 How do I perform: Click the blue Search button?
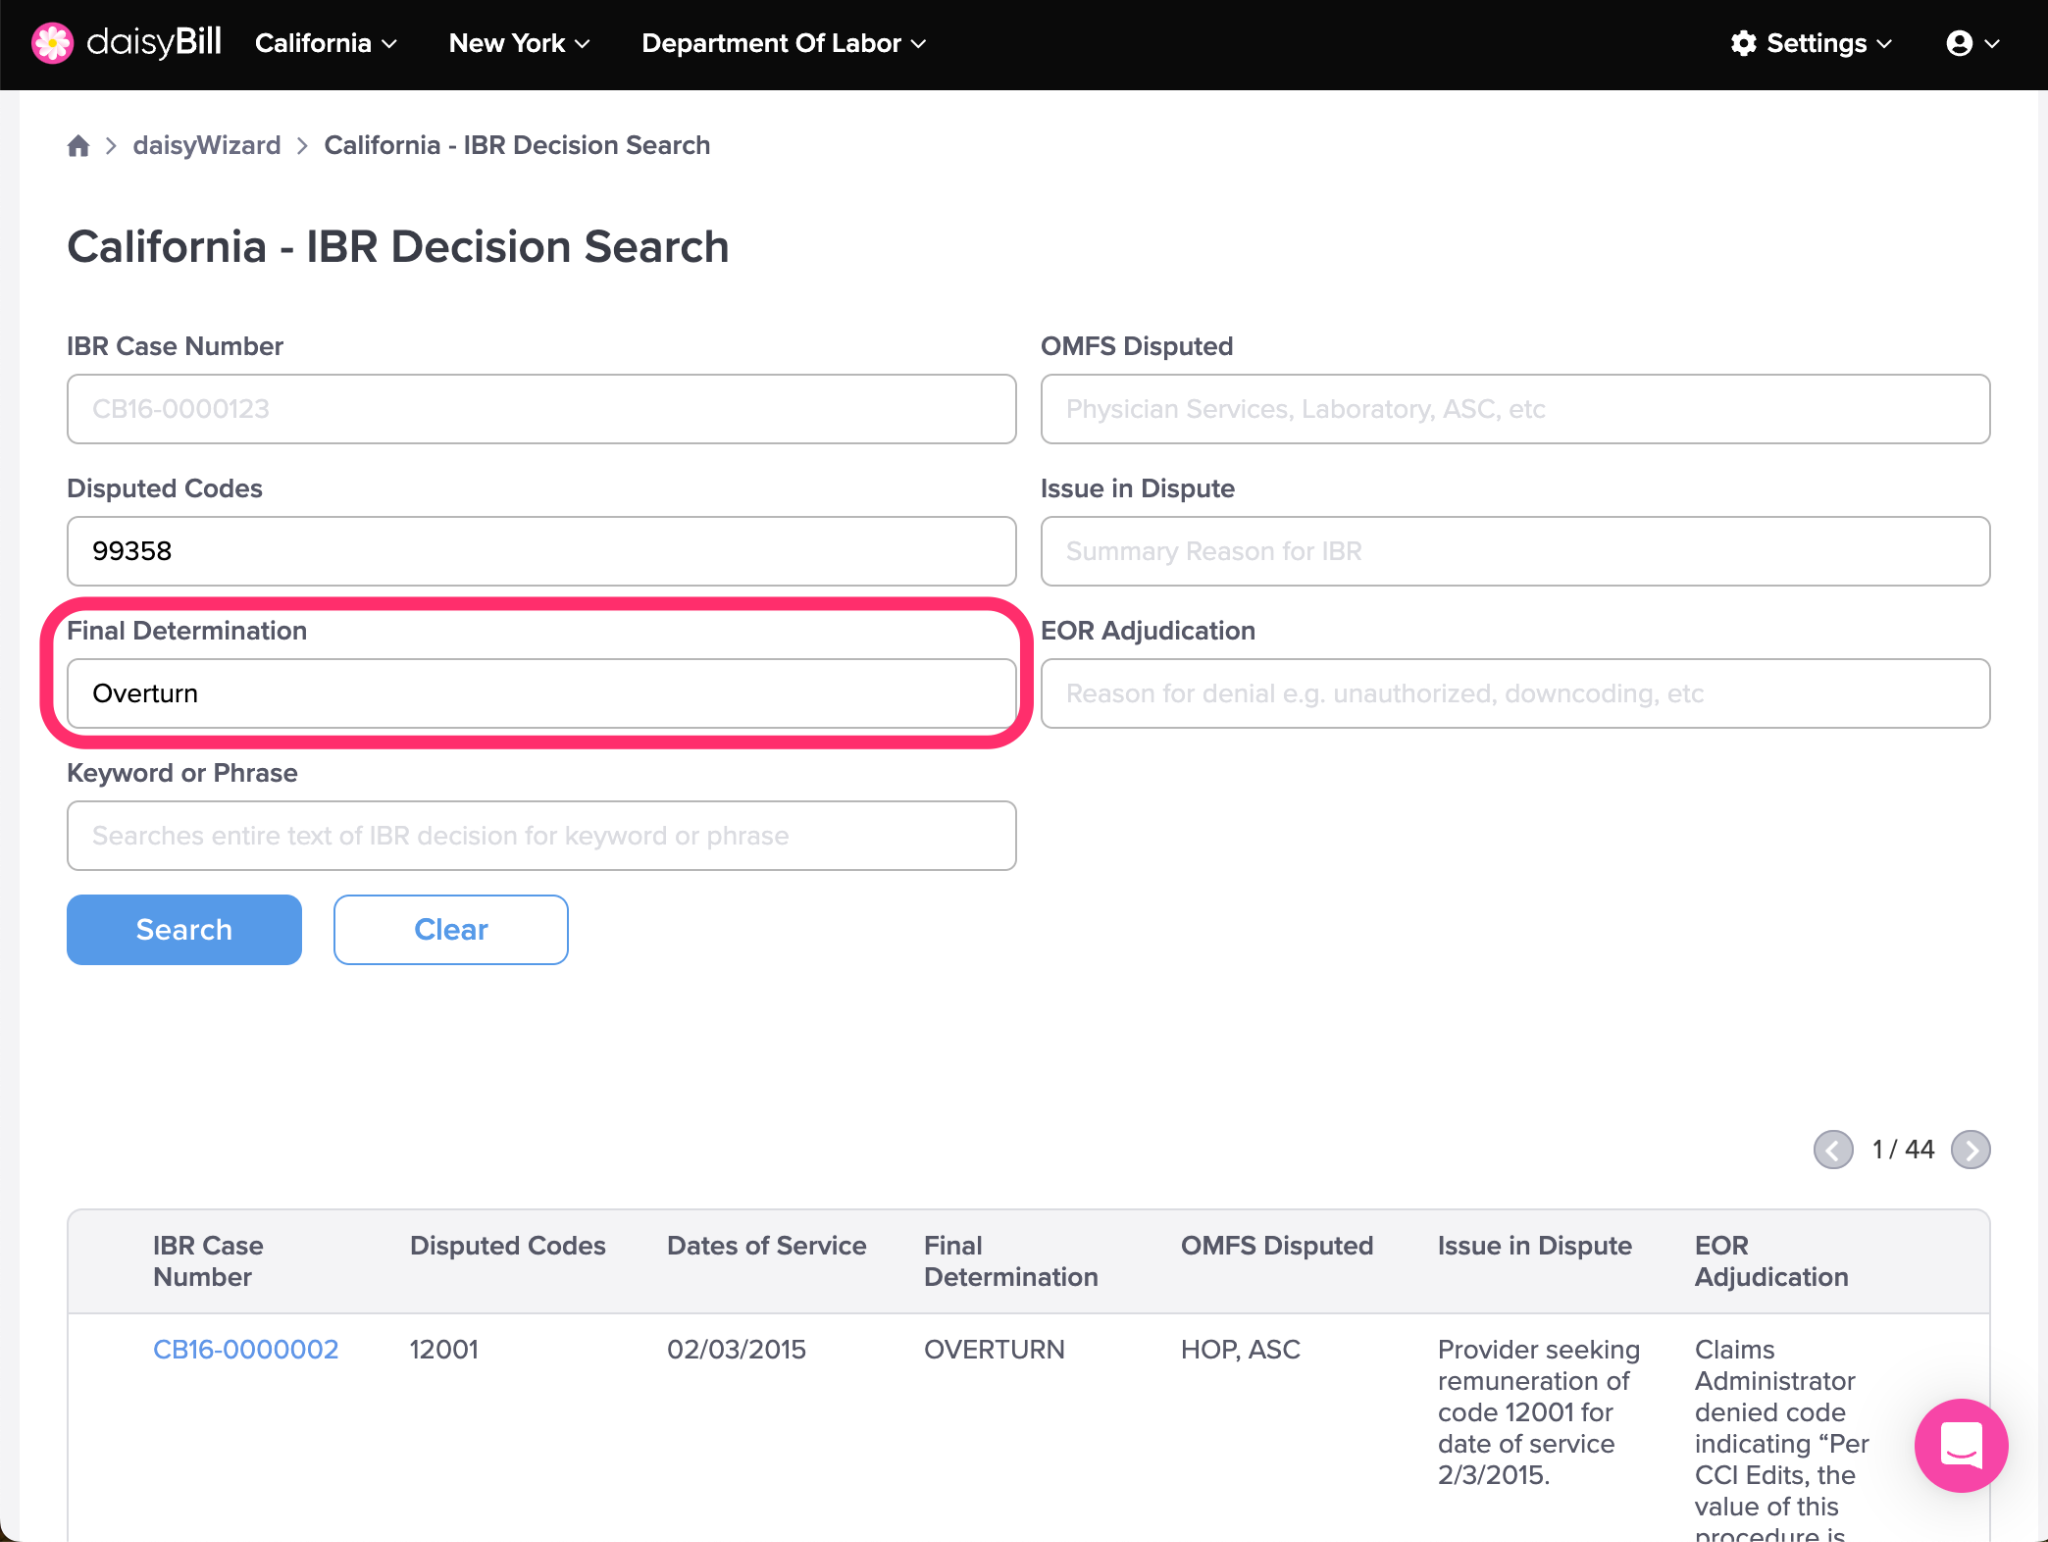point(184,930)
